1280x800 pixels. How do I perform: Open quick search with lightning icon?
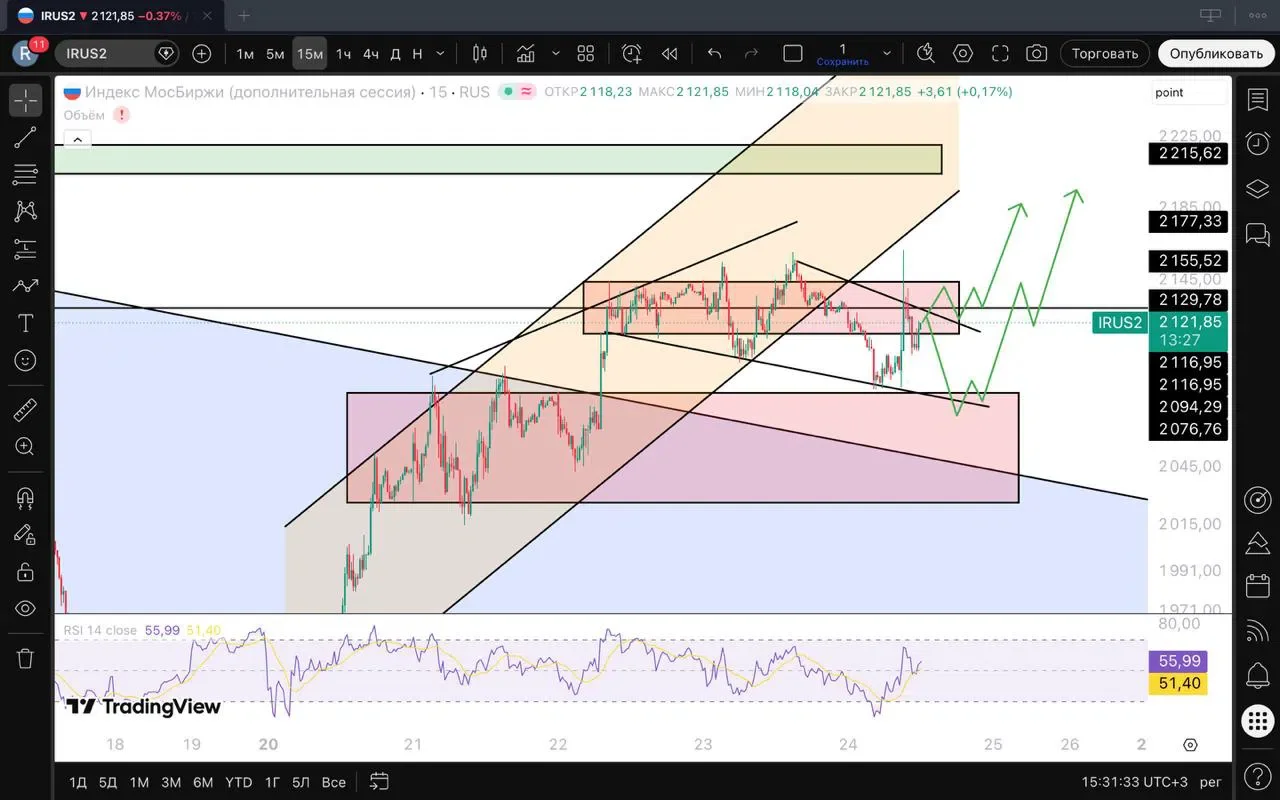pyautogui.click(x=926, y=53)
